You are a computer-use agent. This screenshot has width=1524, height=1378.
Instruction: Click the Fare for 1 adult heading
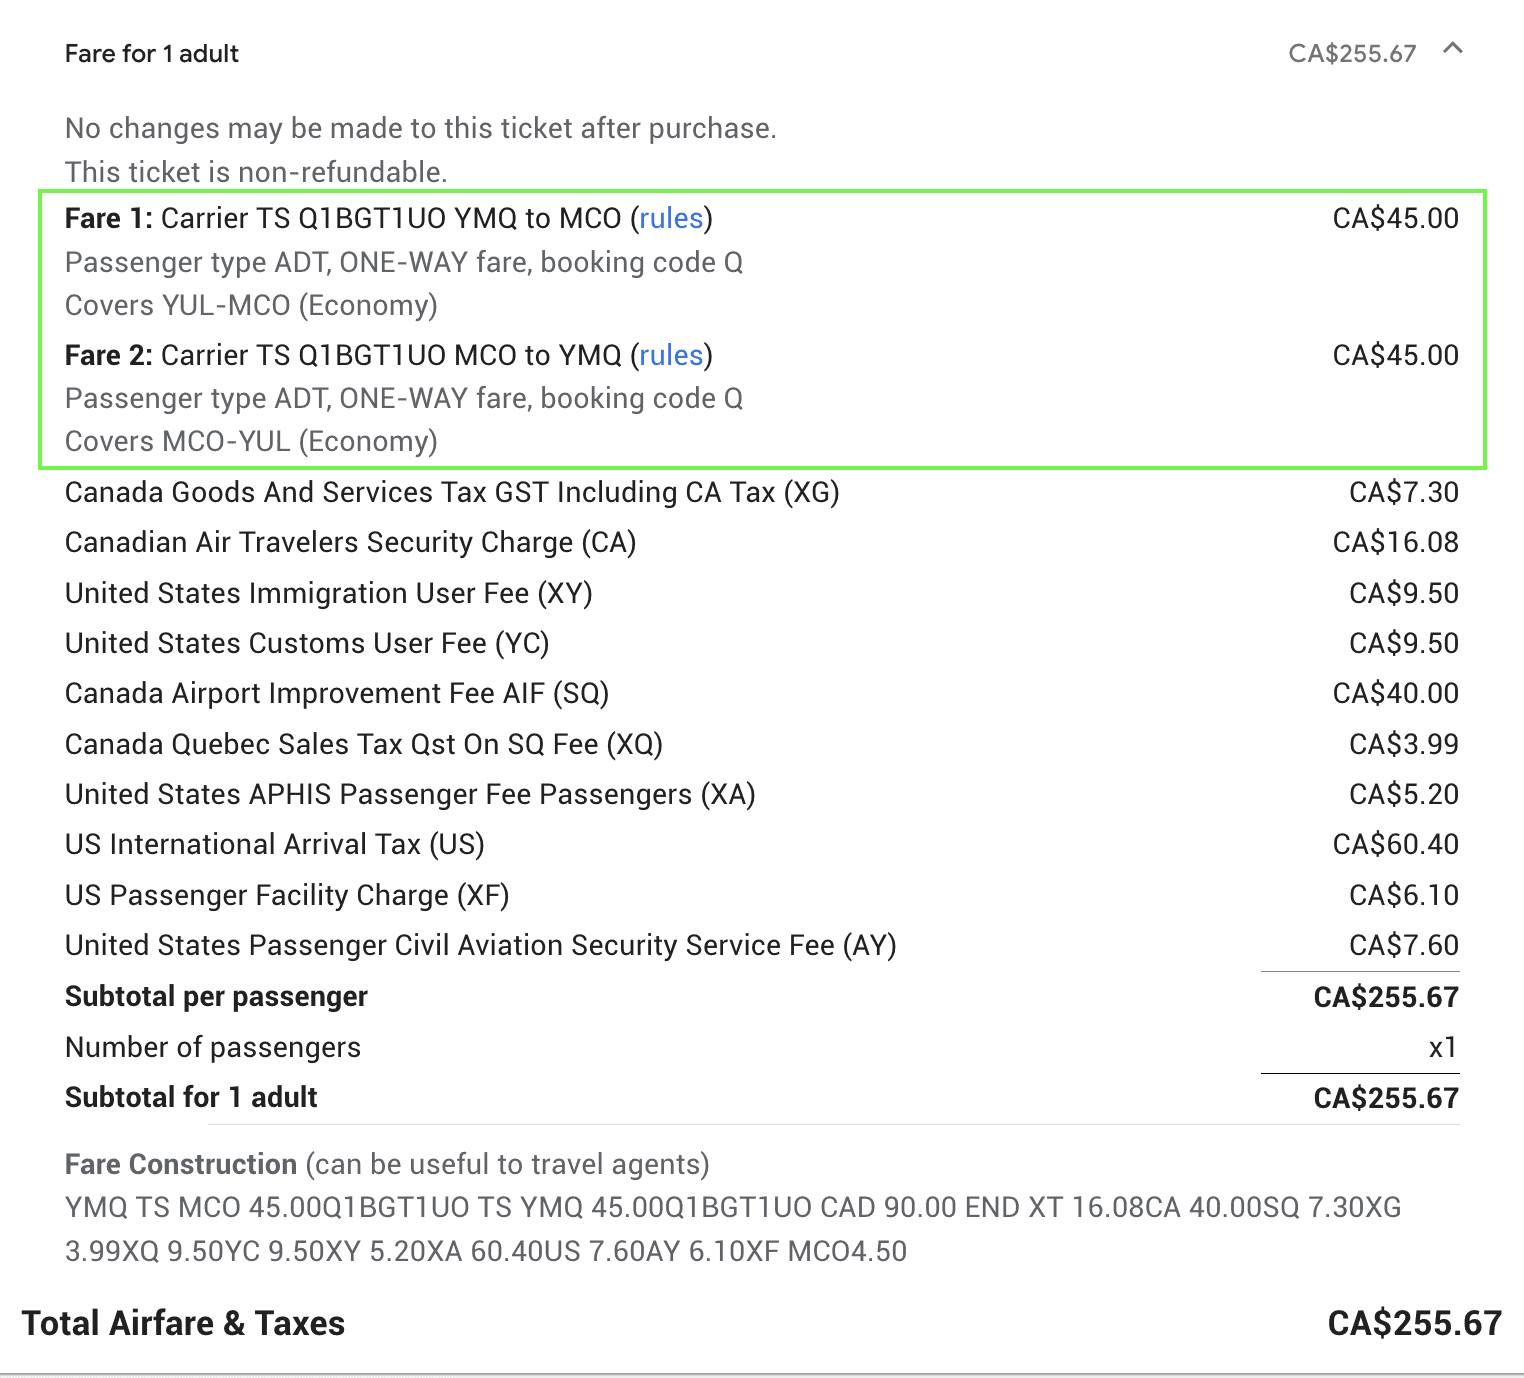(x=152, y=53)
